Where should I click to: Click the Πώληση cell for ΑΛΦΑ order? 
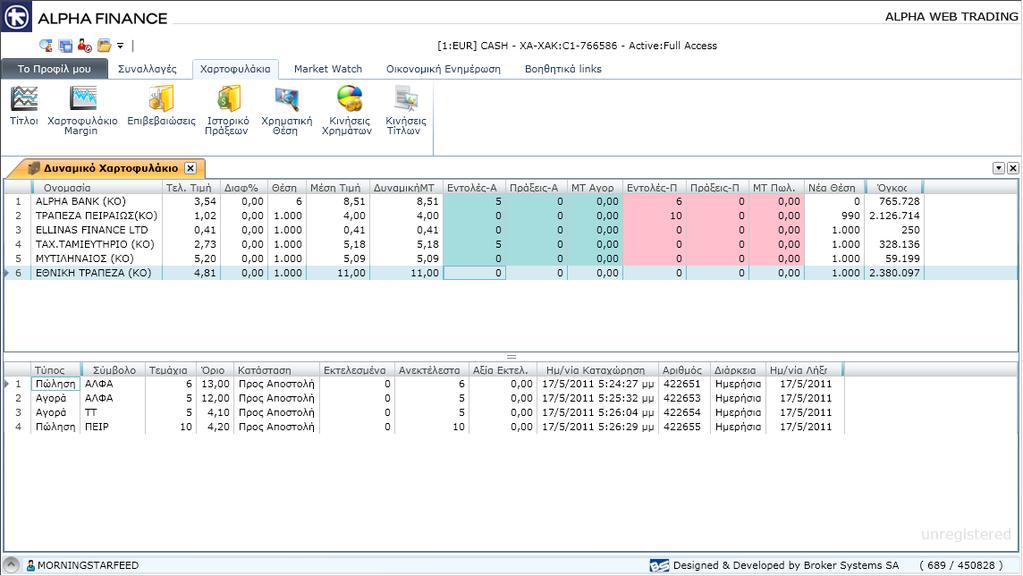click(x=55, y=384)
